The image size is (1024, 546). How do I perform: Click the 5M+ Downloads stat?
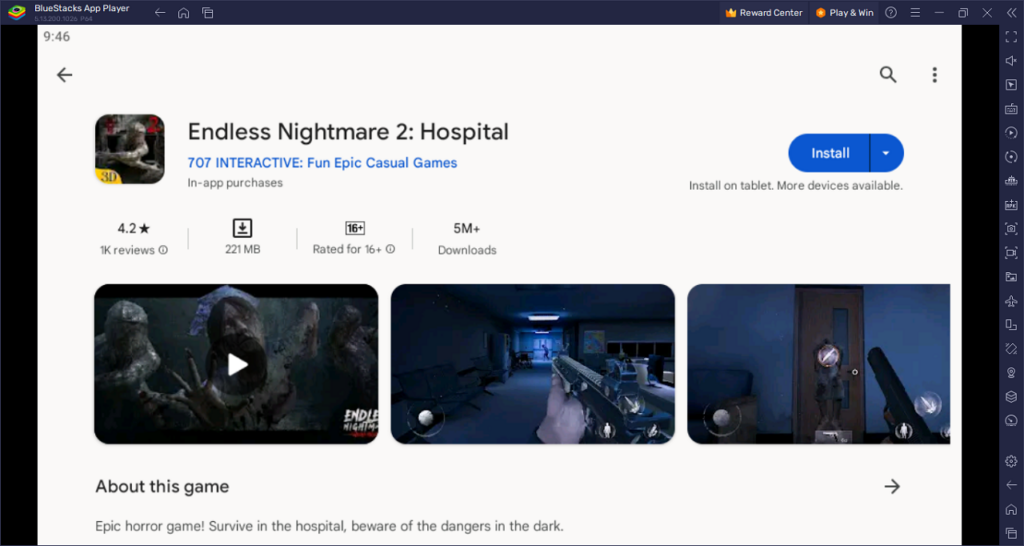pyautogui.click(x=467, y=238)
